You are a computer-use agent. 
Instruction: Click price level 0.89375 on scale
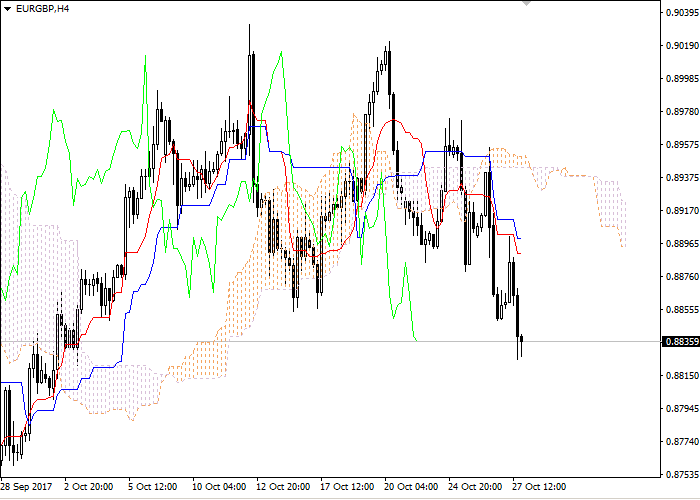tap(682, 178)
